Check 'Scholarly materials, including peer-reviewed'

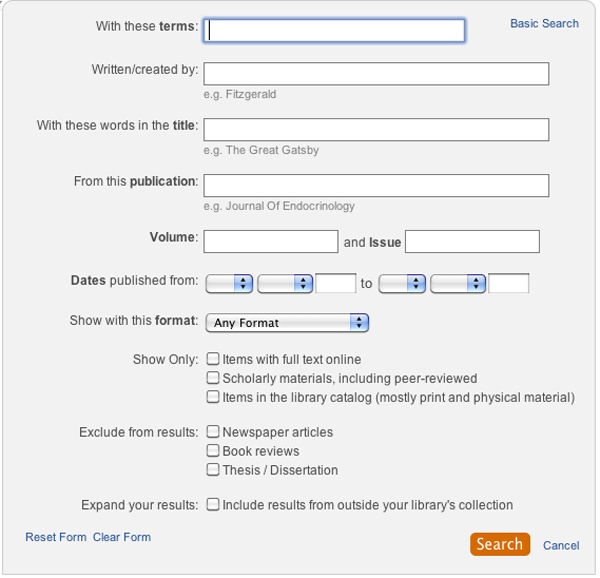[x=213, y=378]
